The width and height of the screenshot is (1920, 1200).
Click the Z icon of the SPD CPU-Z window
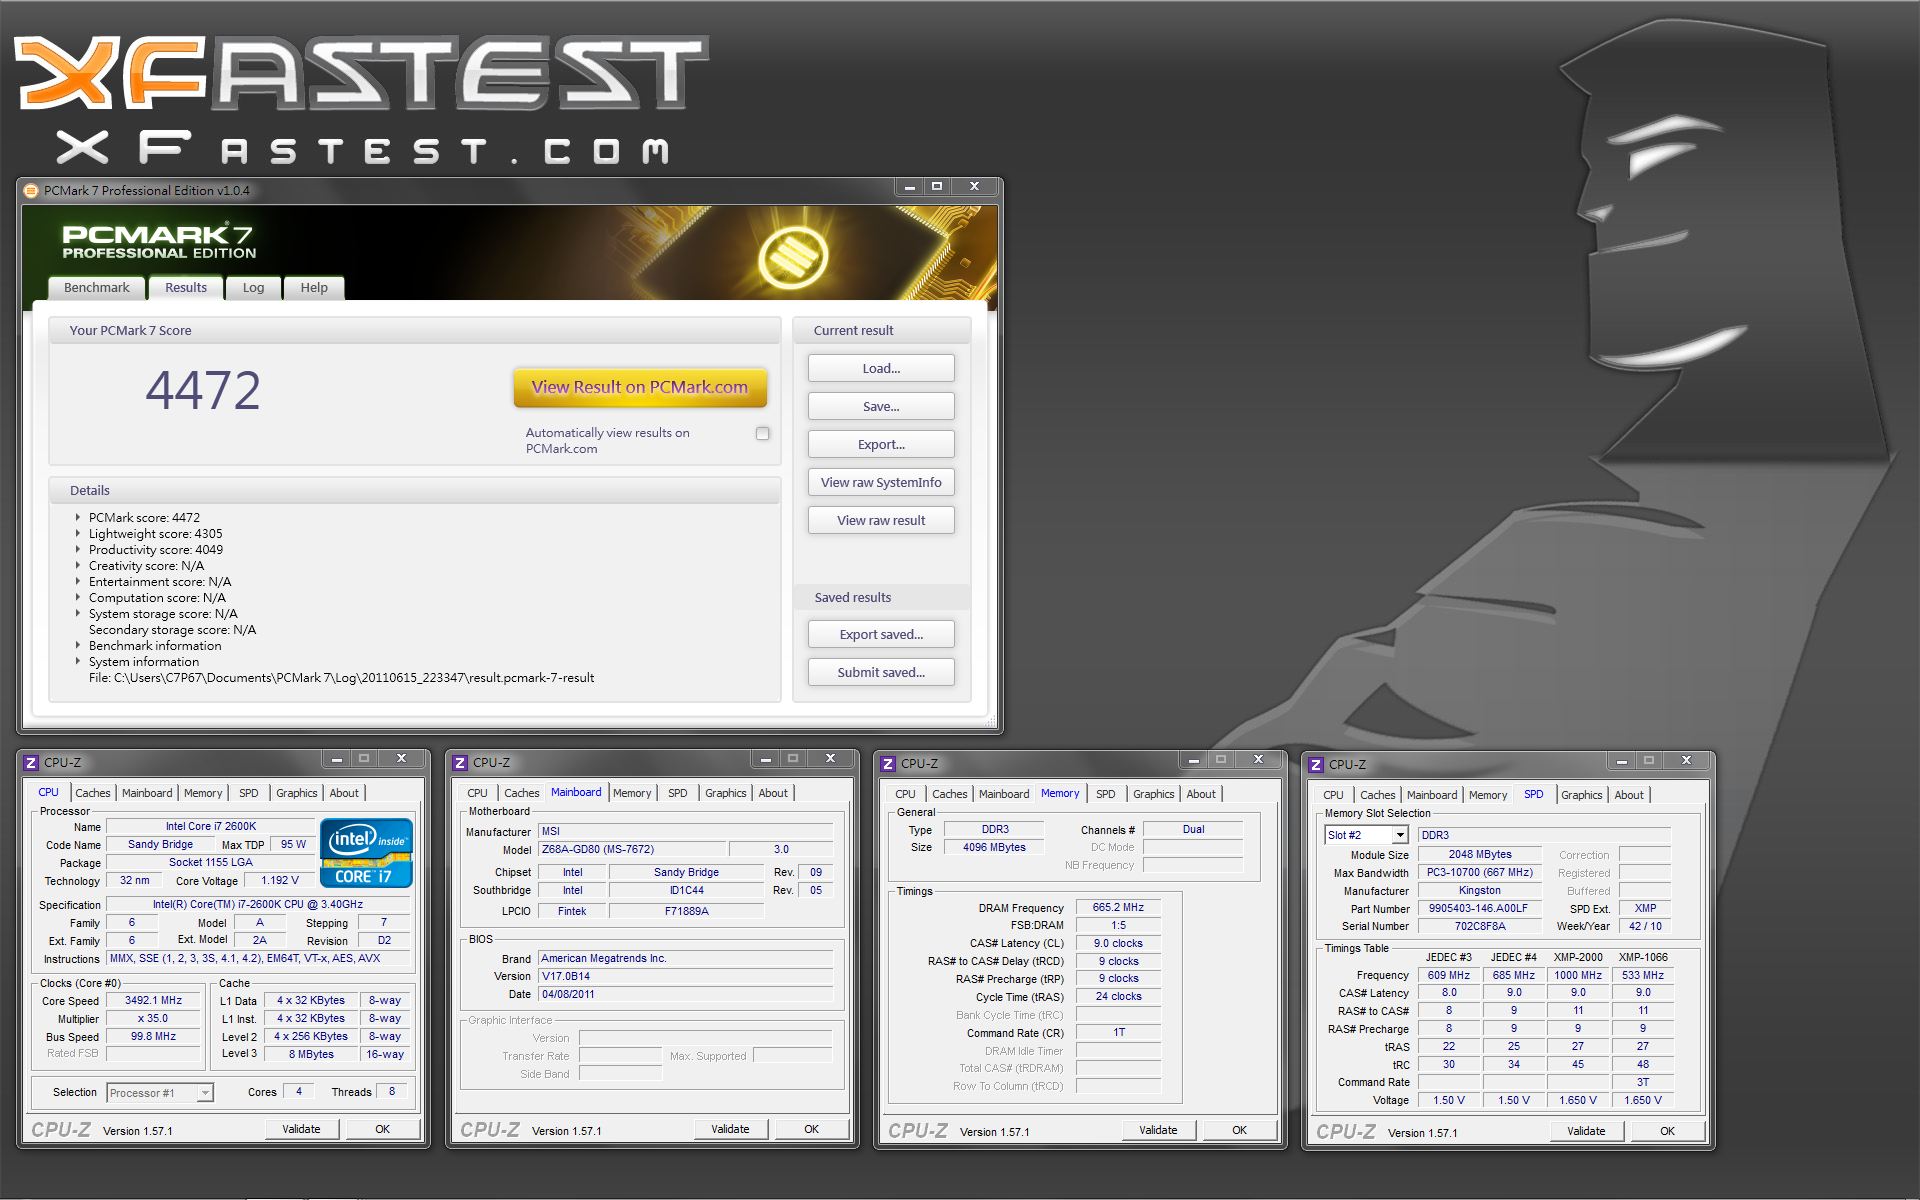coord(1316,765)
